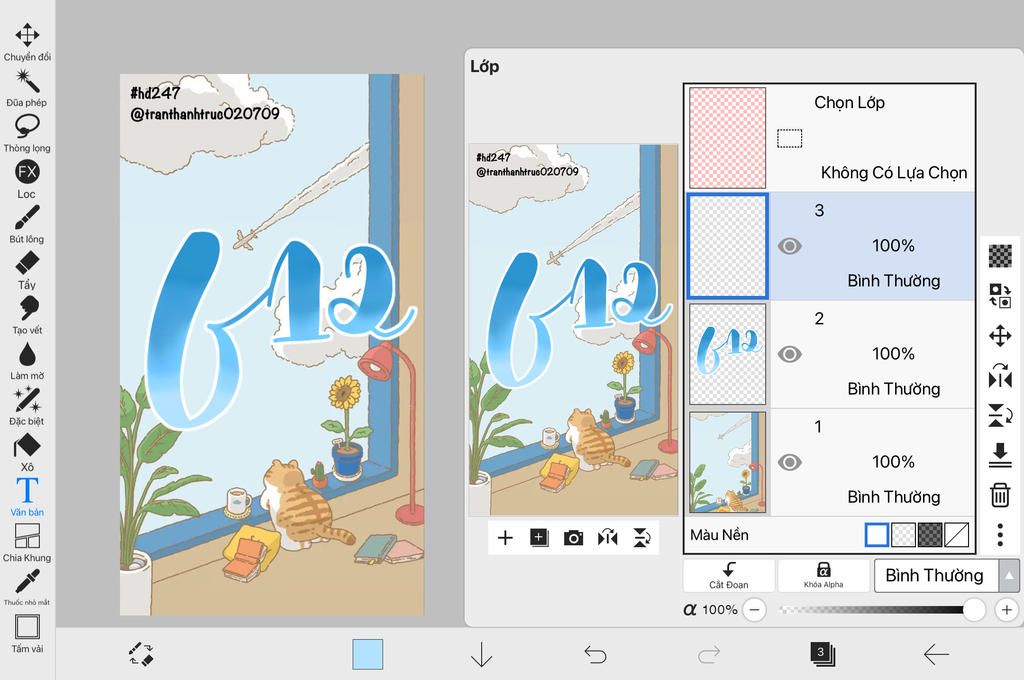This screenshot has height=680, width=1024.
Task: Decrease opacity with minus button
Action: click(754, 610)
